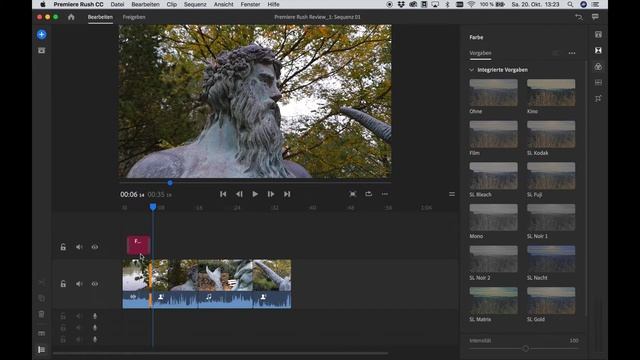The width and height of the screenshot is (640, 360).
Task: Open the Premiere Rush CC app menu
Action: 78,4
